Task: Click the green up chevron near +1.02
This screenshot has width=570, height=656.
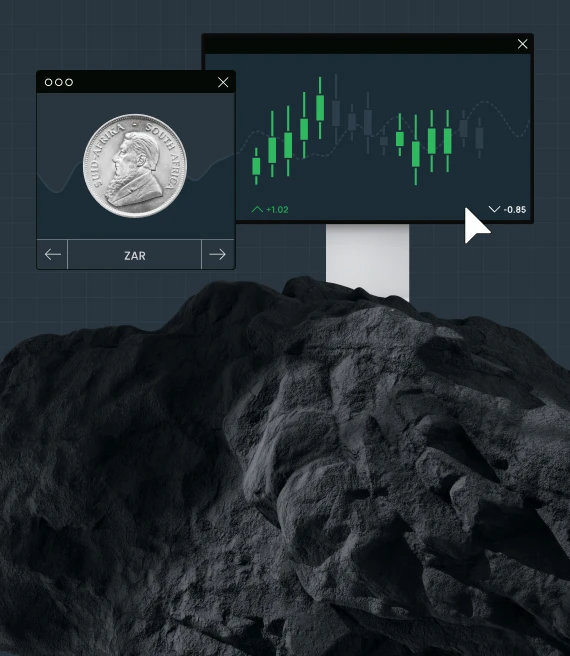Action: tap(257, 209)
